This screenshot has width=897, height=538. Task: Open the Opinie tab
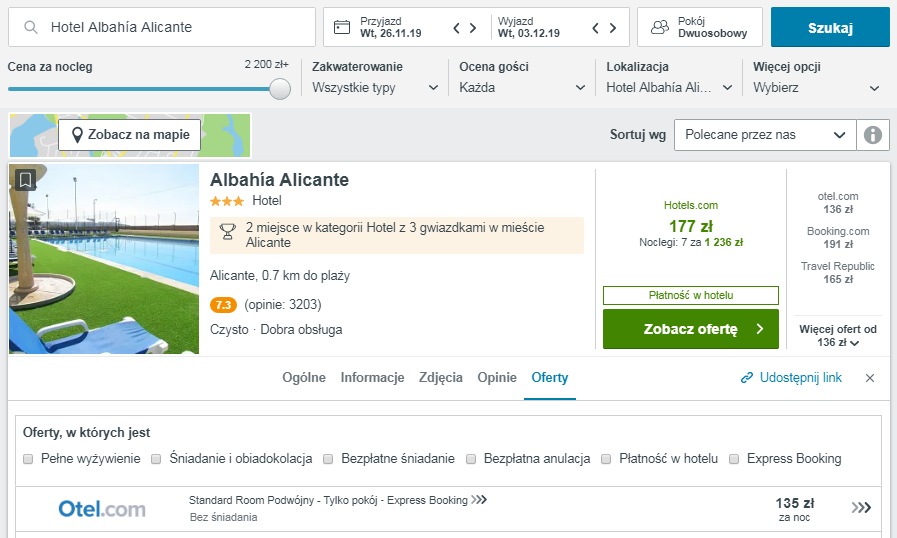coord(497,377)
